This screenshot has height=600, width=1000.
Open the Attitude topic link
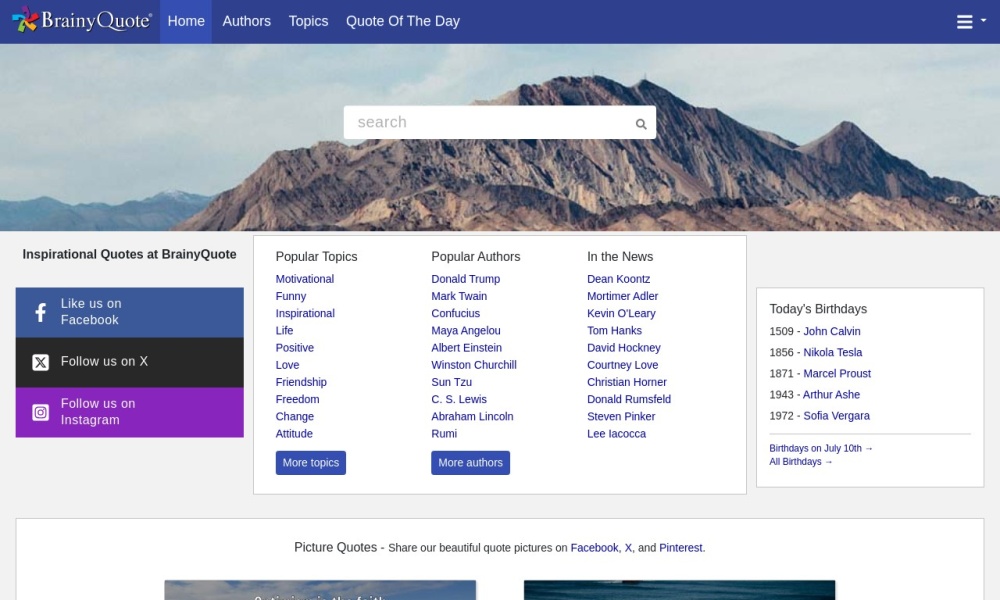click(294, 434)
